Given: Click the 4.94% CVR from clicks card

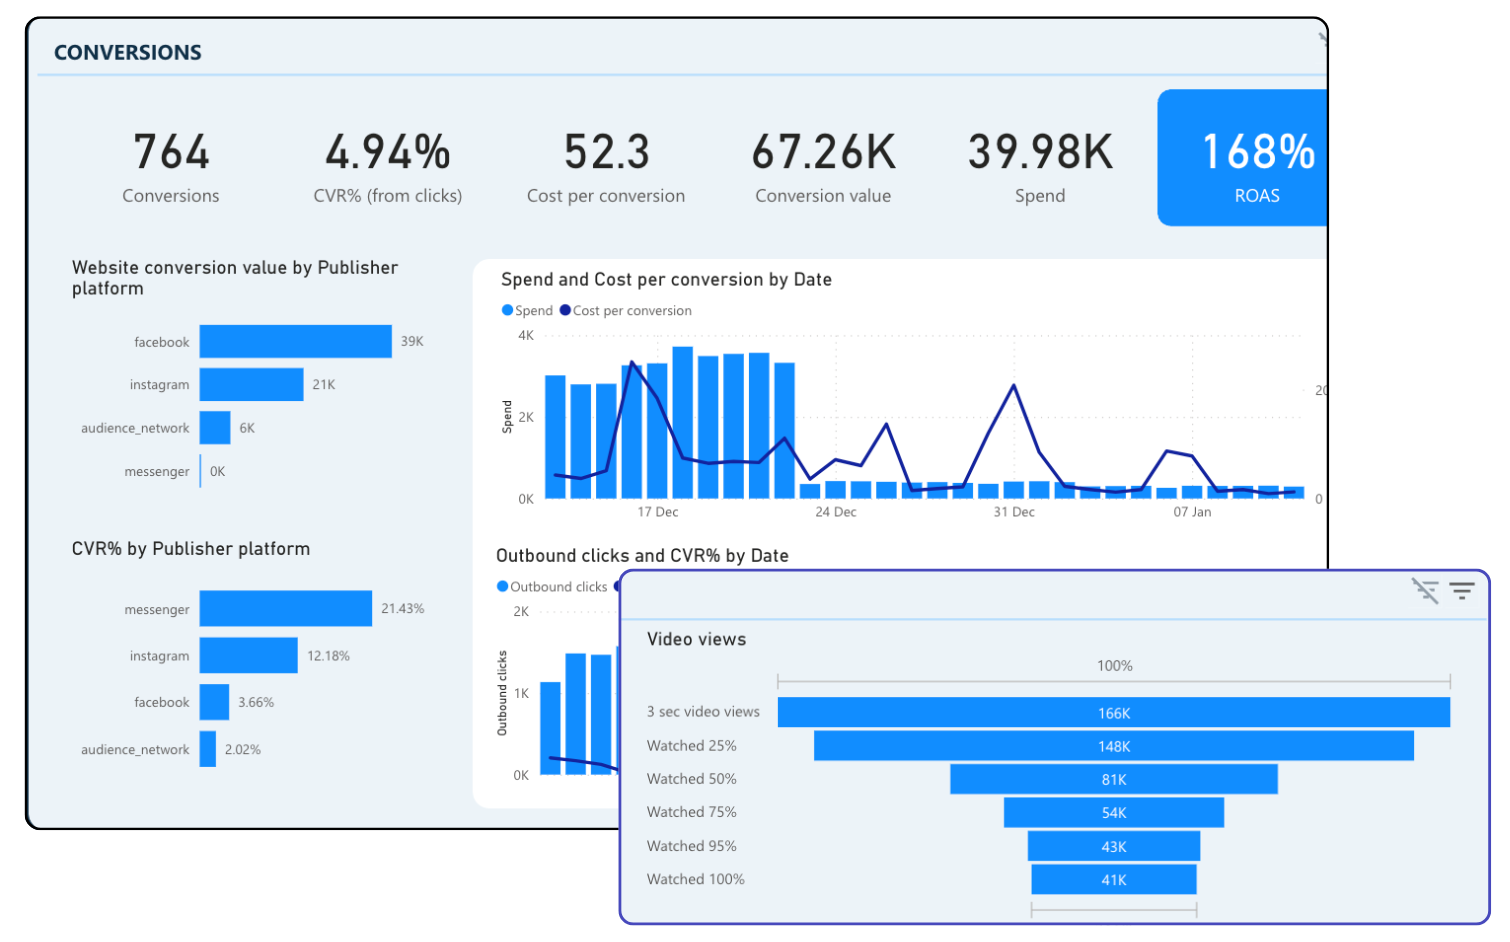Looking at the screenshot, I should coord(388,166).
